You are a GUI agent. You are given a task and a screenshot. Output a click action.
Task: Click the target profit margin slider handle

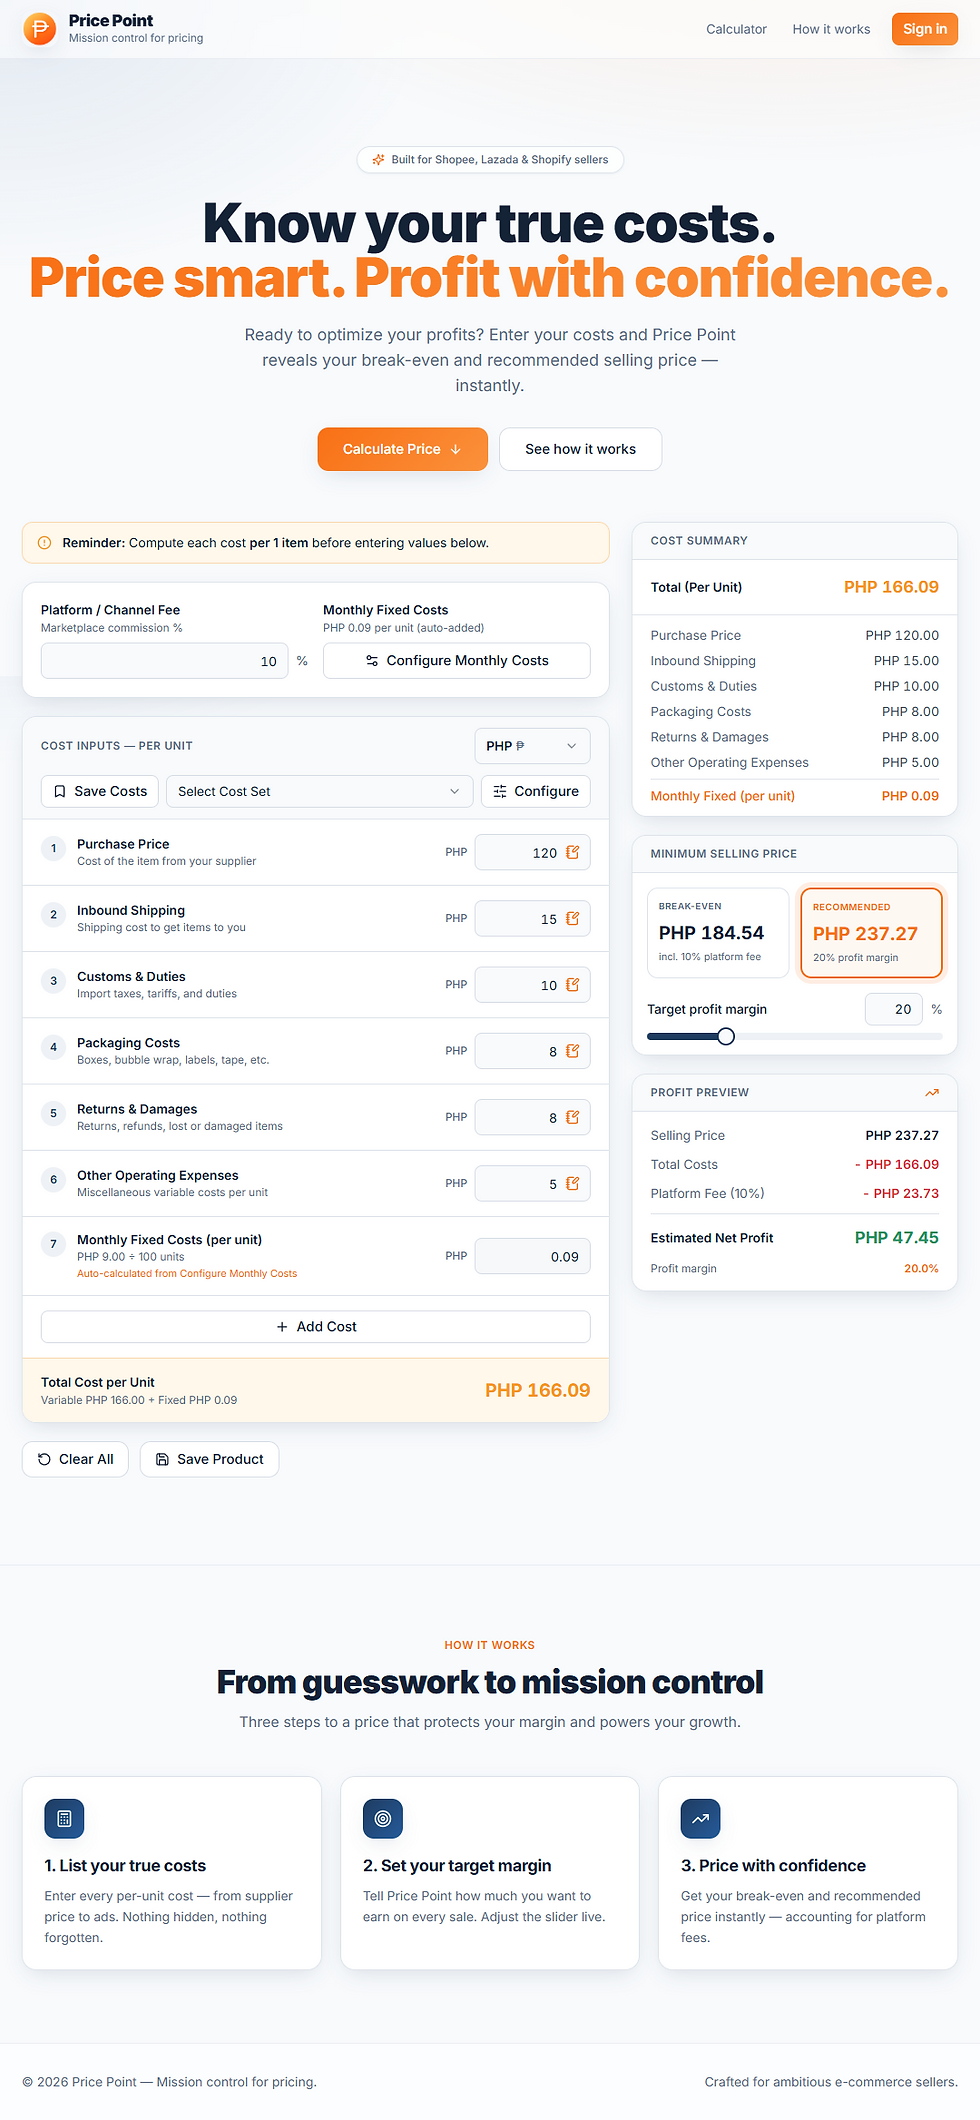click(x=726, y=1036)
